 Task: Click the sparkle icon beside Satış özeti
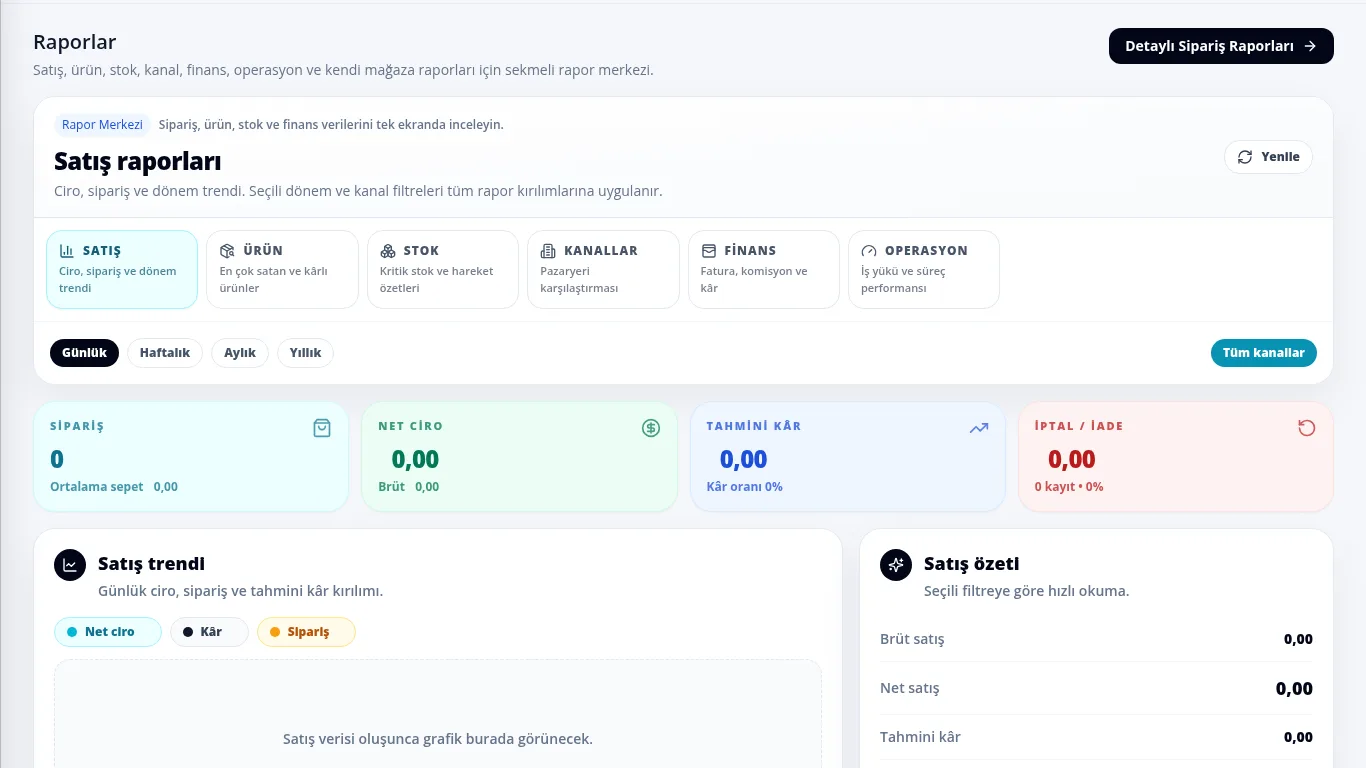(x=896, y=565)
